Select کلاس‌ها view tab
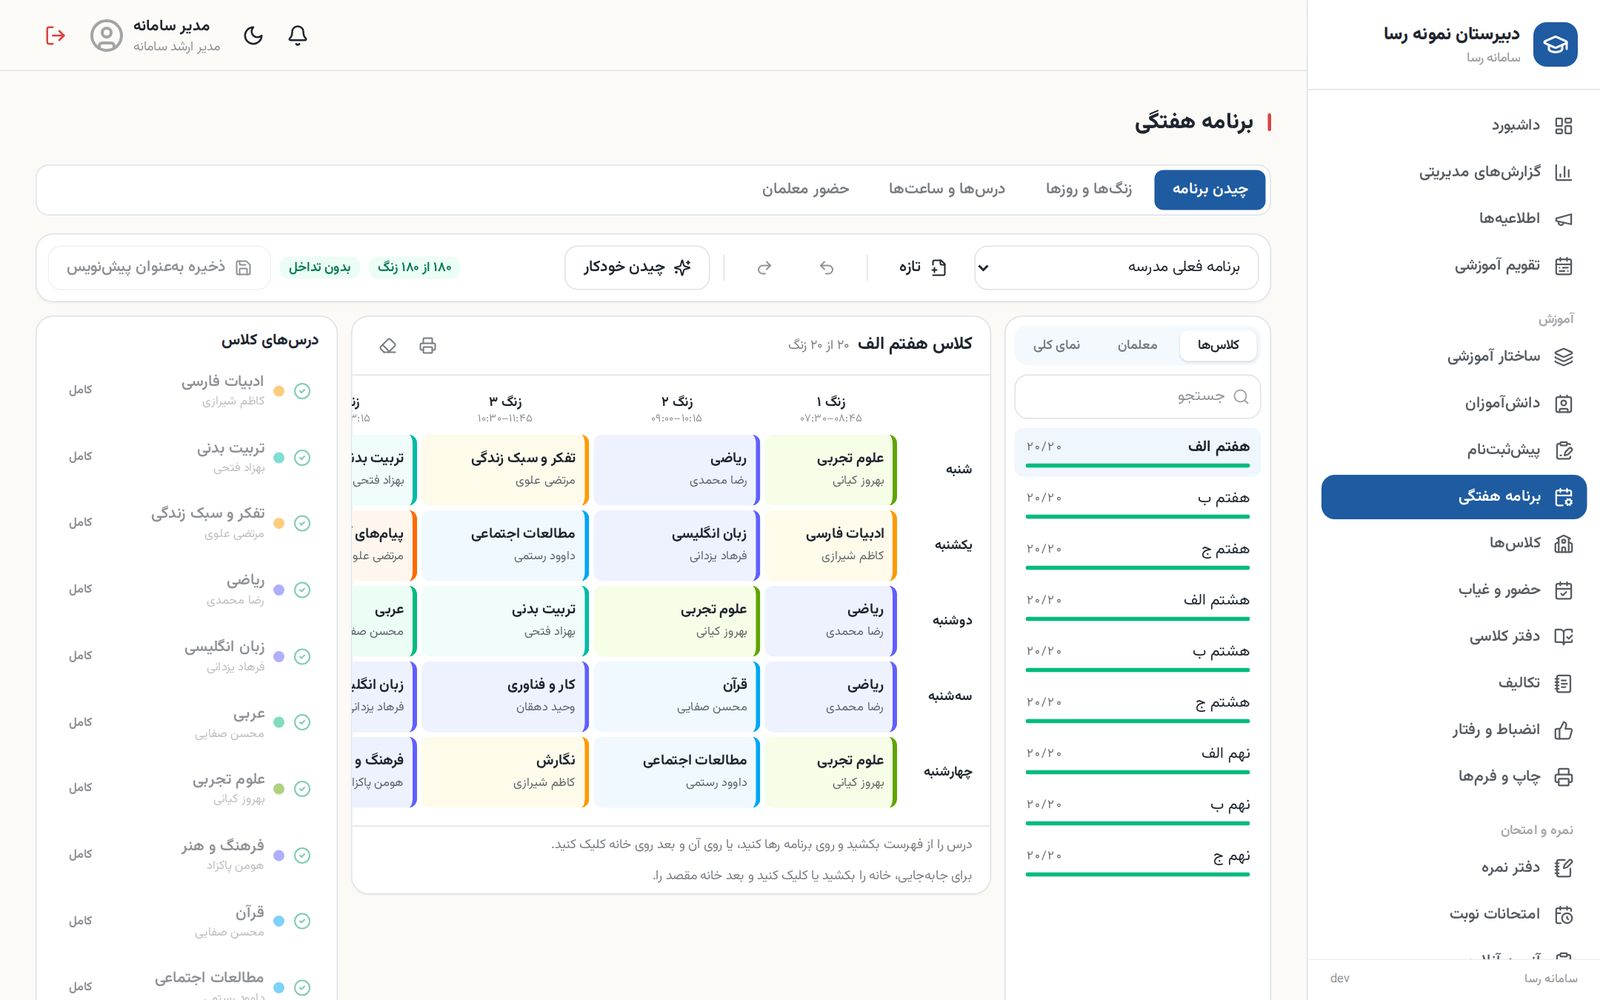The width and height of the screenshot is (1600, 1000). tap(1218, 345)
